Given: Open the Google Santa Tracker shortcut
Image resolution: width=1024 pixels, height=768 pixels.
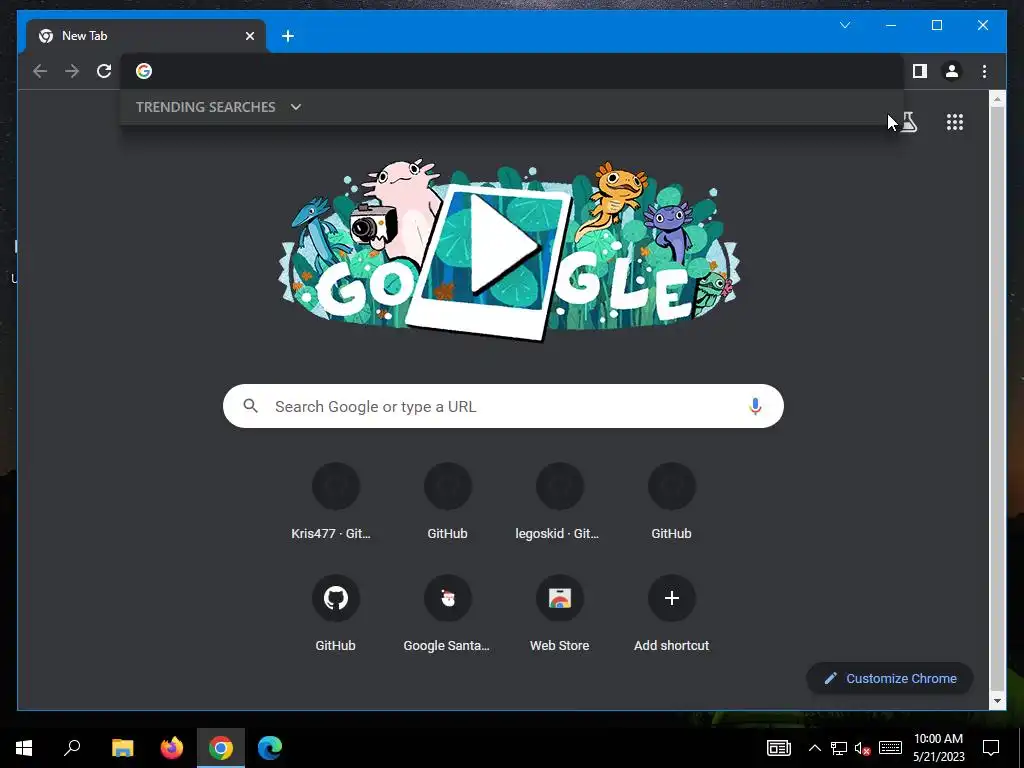Looking at the screenshot, I should (447, 613).
